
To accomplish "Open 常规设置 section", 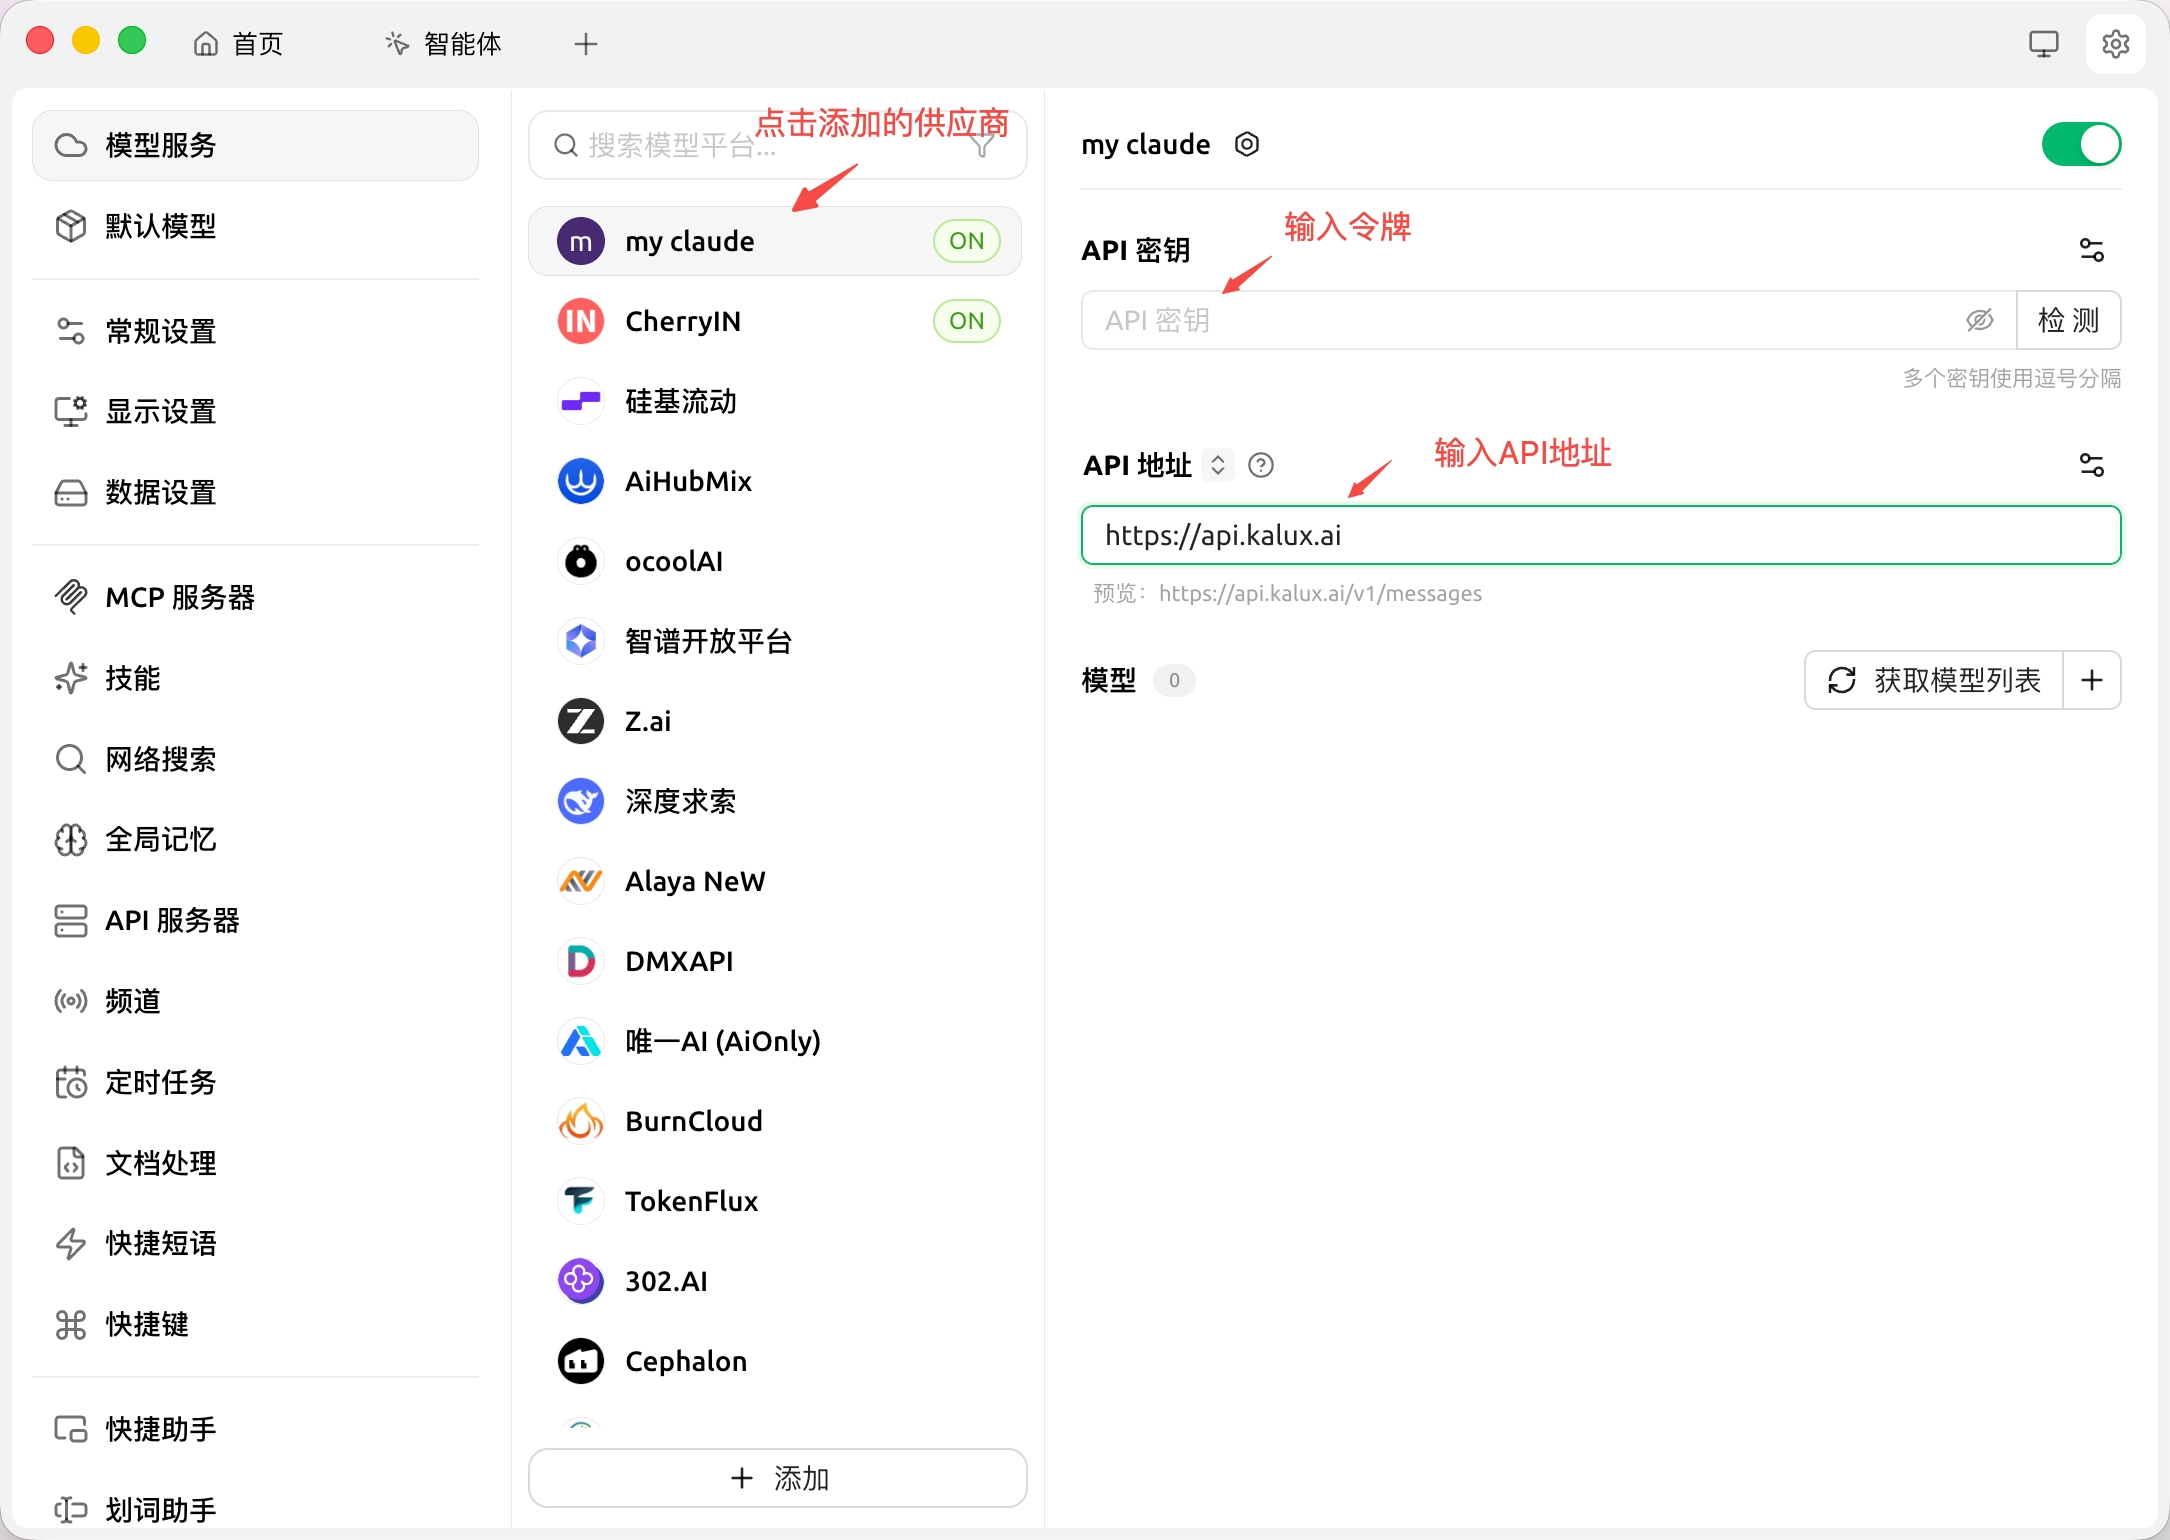I will [x=255, y=331].
